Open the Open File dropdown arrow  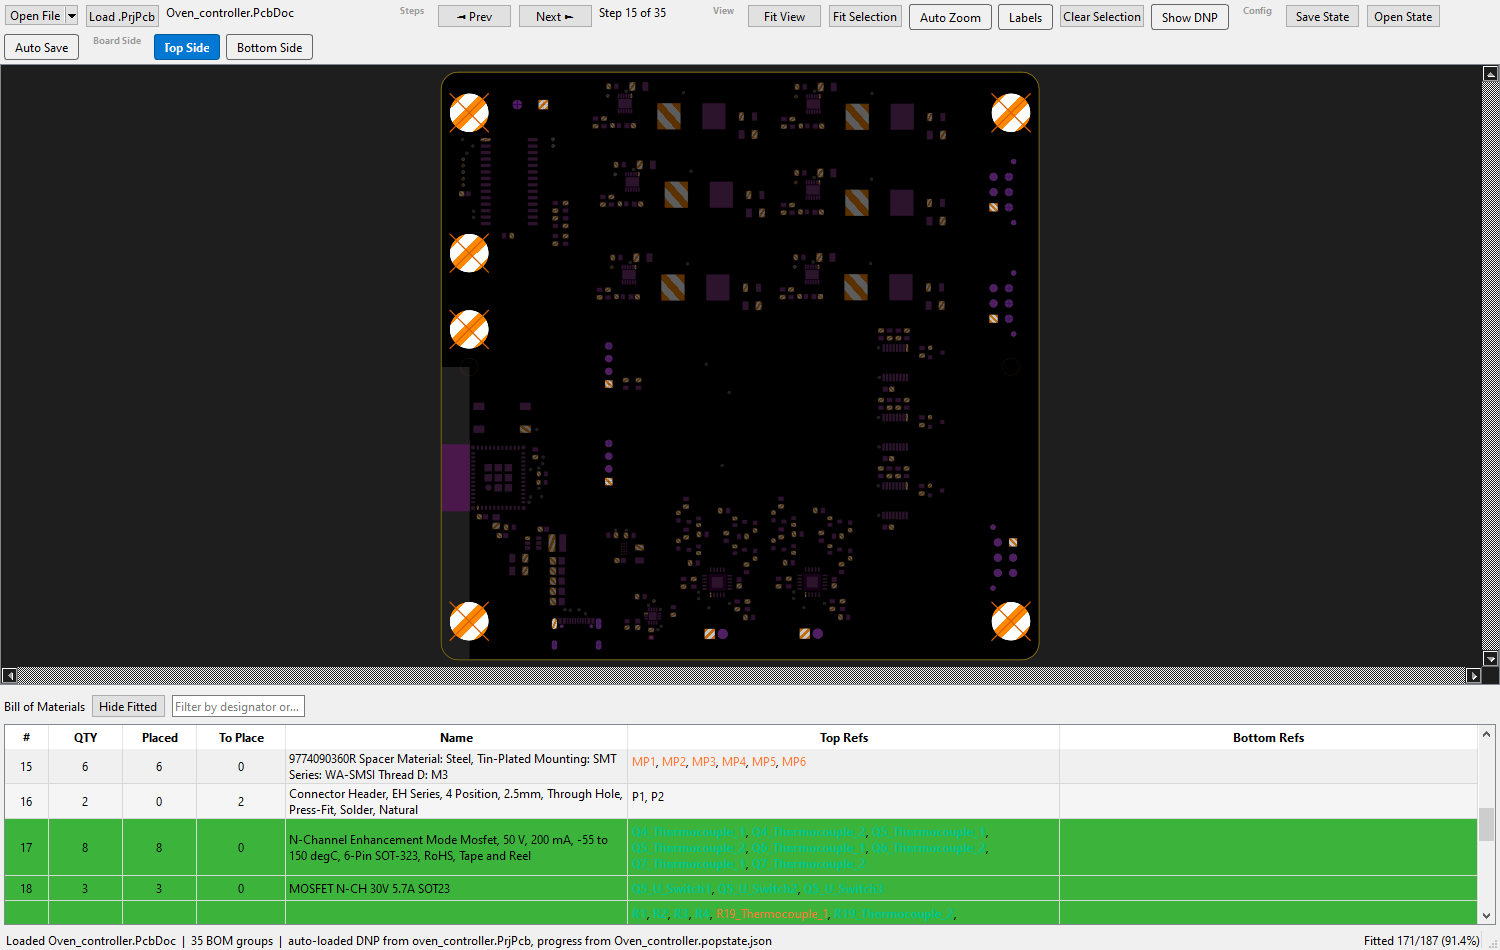[x=72, y=16]
